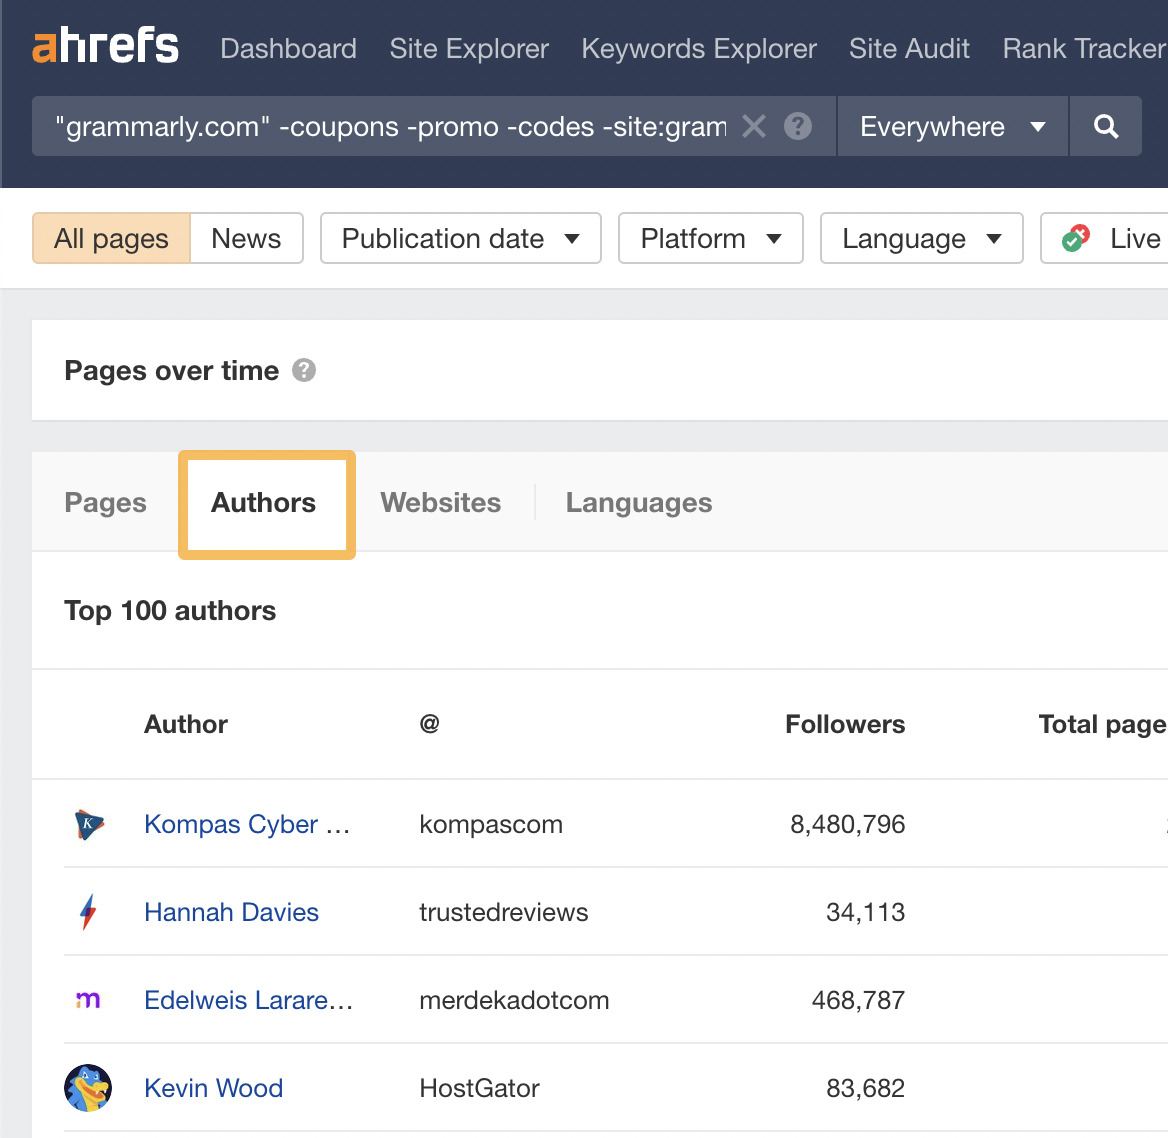Click the trustedreviews lightning favicon

click(x=88, y=912)
